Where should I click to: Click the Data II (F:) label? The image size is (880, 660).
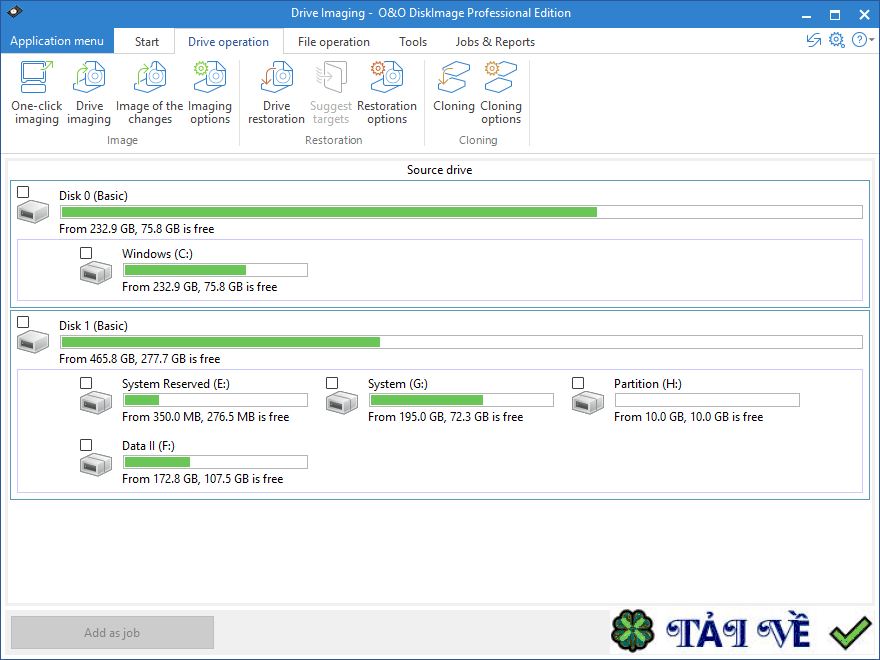148,446
